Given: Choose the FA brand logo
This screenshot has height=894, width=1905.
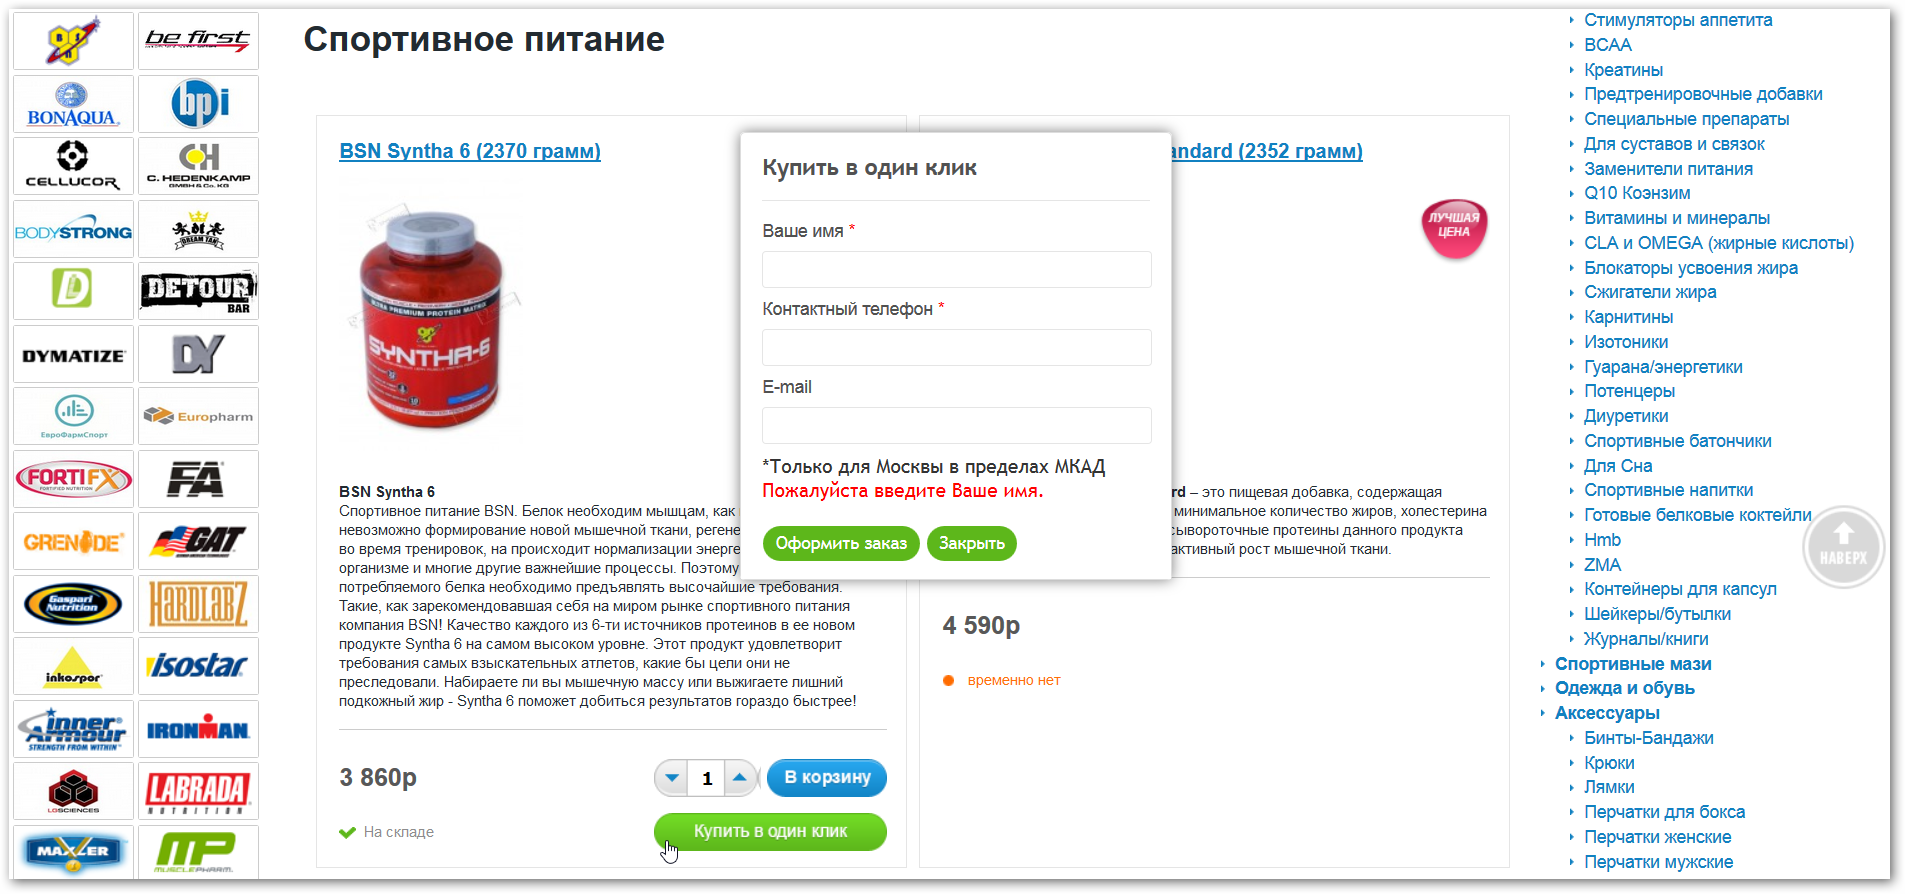Looking at the screenshot, I should pyautogui.click(x=198, y=479).
